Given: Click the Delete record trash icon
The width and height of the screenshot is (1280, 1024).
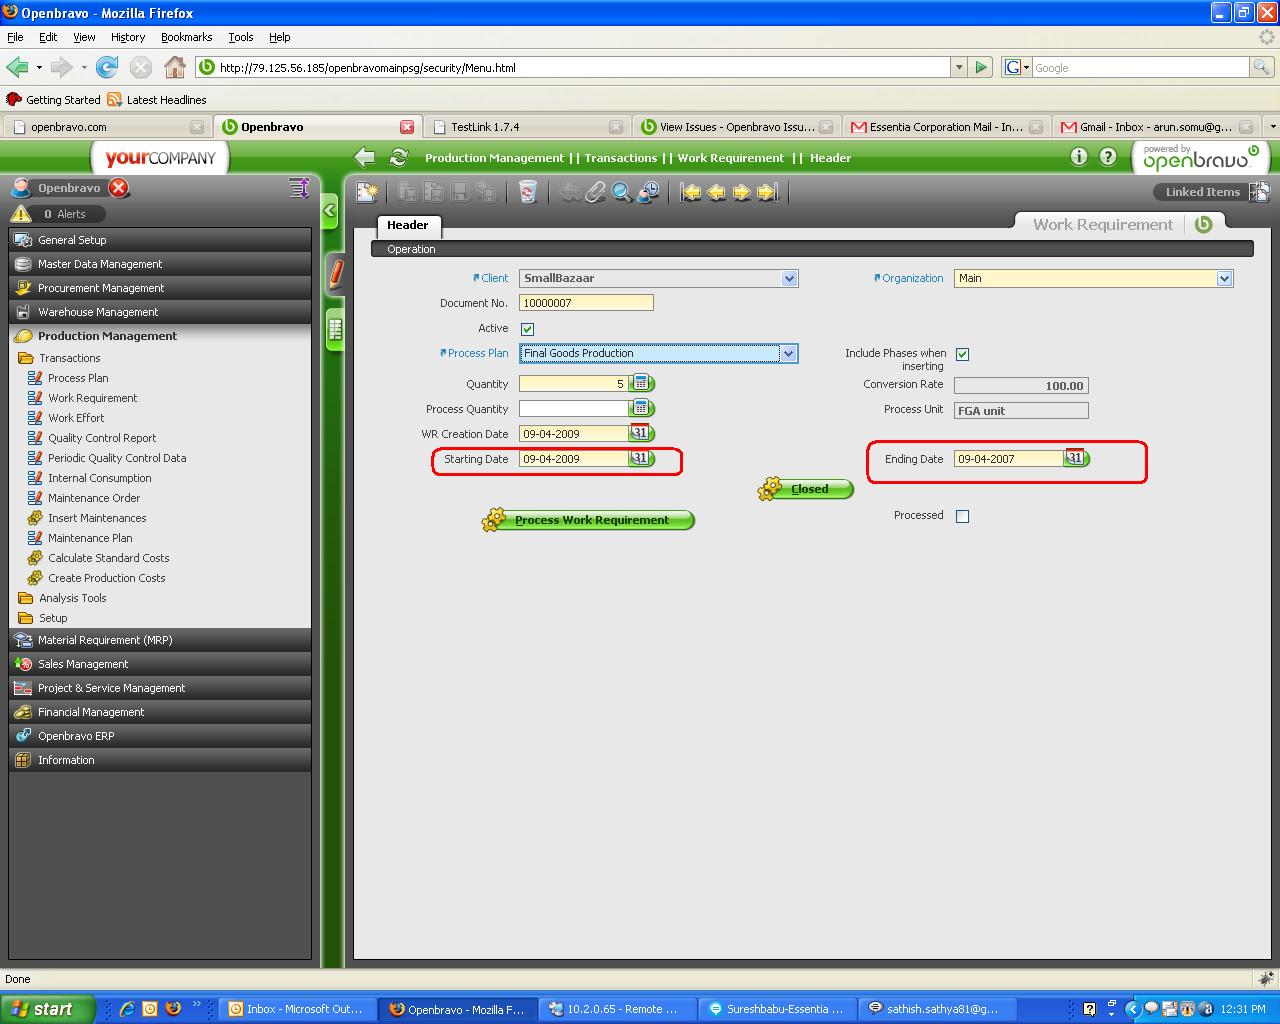Looking at the screenshot, I should 528,192.
